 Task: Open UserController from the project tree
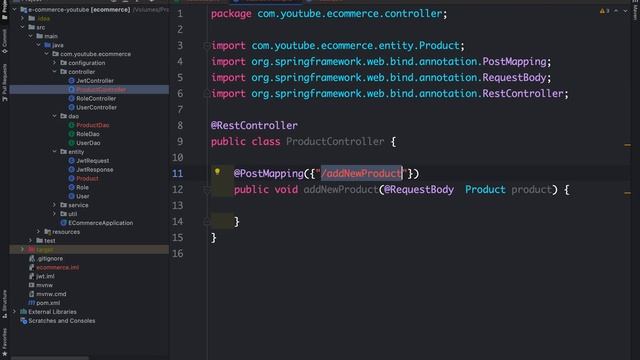(96, 107)
